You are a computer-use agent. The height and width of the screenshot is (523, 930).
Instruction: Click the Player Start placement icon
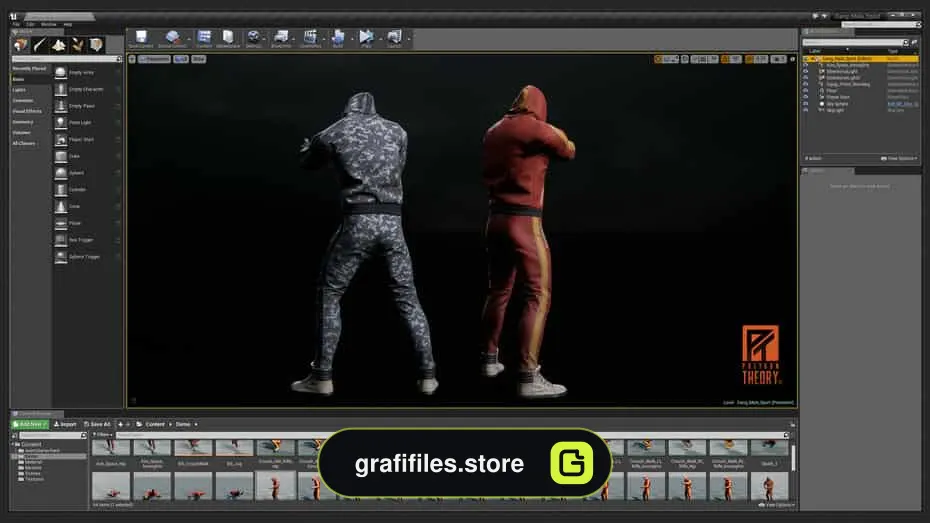(60, 139)
